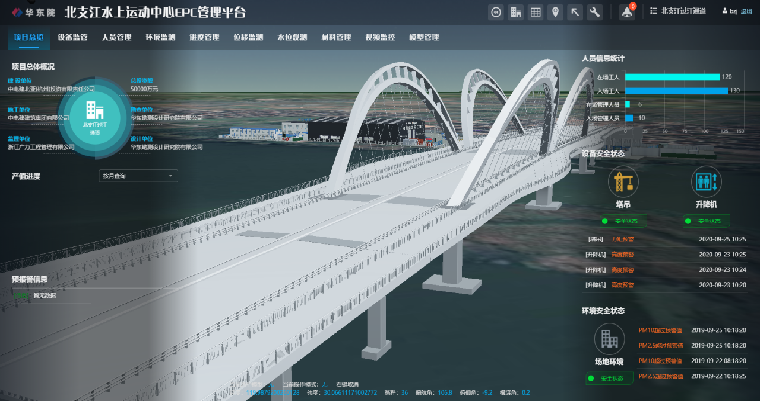761x402 pixels.
Task: Click the building icon in top toolbar
Action: [x=515, y=12]
